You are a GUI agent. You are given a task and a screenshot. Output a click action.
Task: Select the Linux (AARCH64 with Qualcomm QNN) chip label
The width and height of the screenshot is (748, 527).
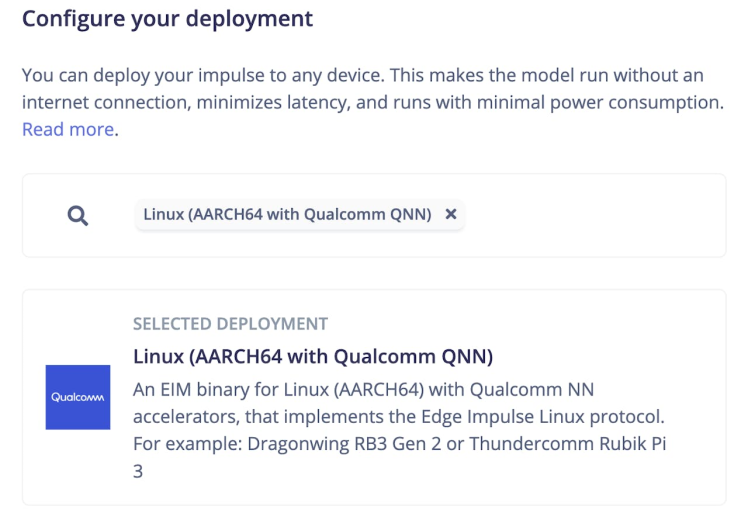pos(287,214)
